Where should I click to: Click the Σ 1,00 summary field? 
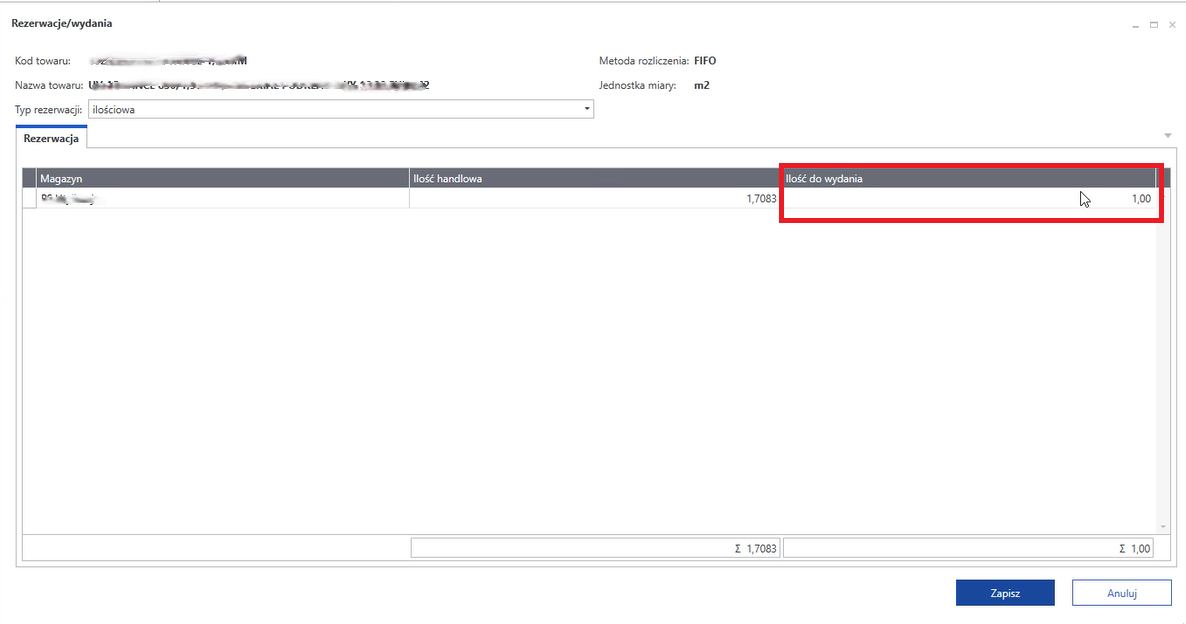[968, 548]
